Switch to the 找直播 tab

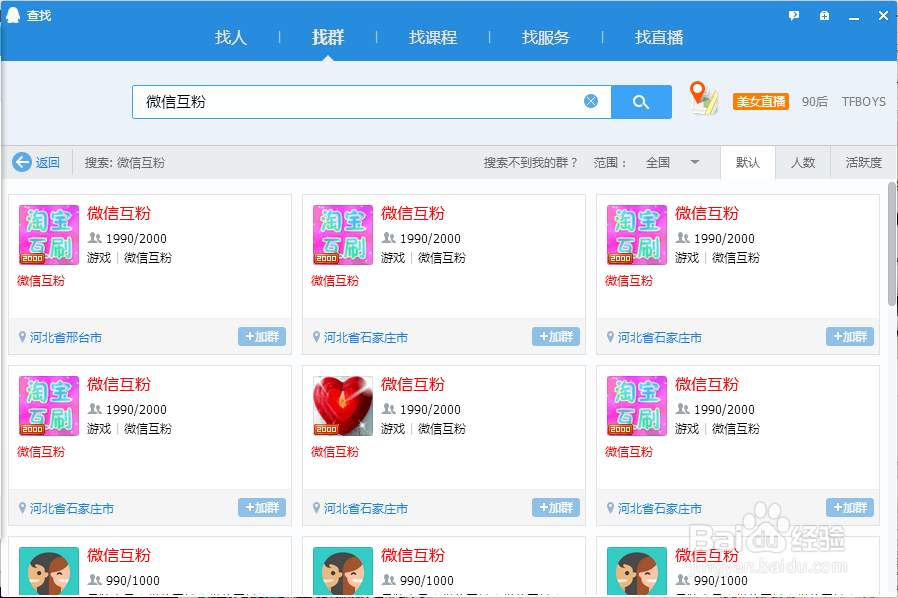[x=659, y=37]
